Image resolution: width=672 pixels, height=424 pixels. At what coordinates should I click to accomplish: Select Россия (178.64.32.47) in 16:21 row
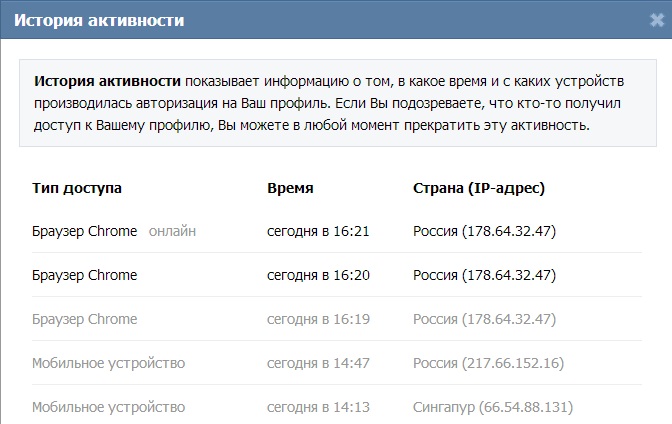[484, 232]
